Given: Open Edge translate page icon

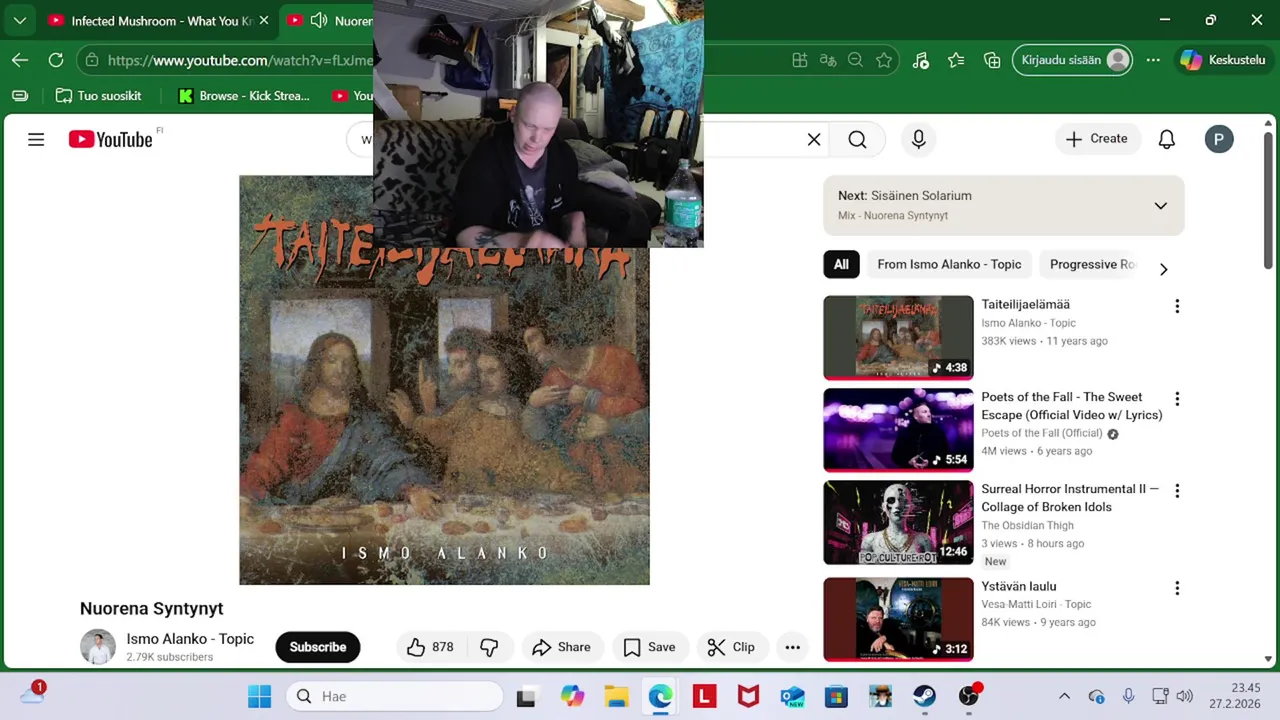Looking at the screenshot, I should (x=828, y=60).
